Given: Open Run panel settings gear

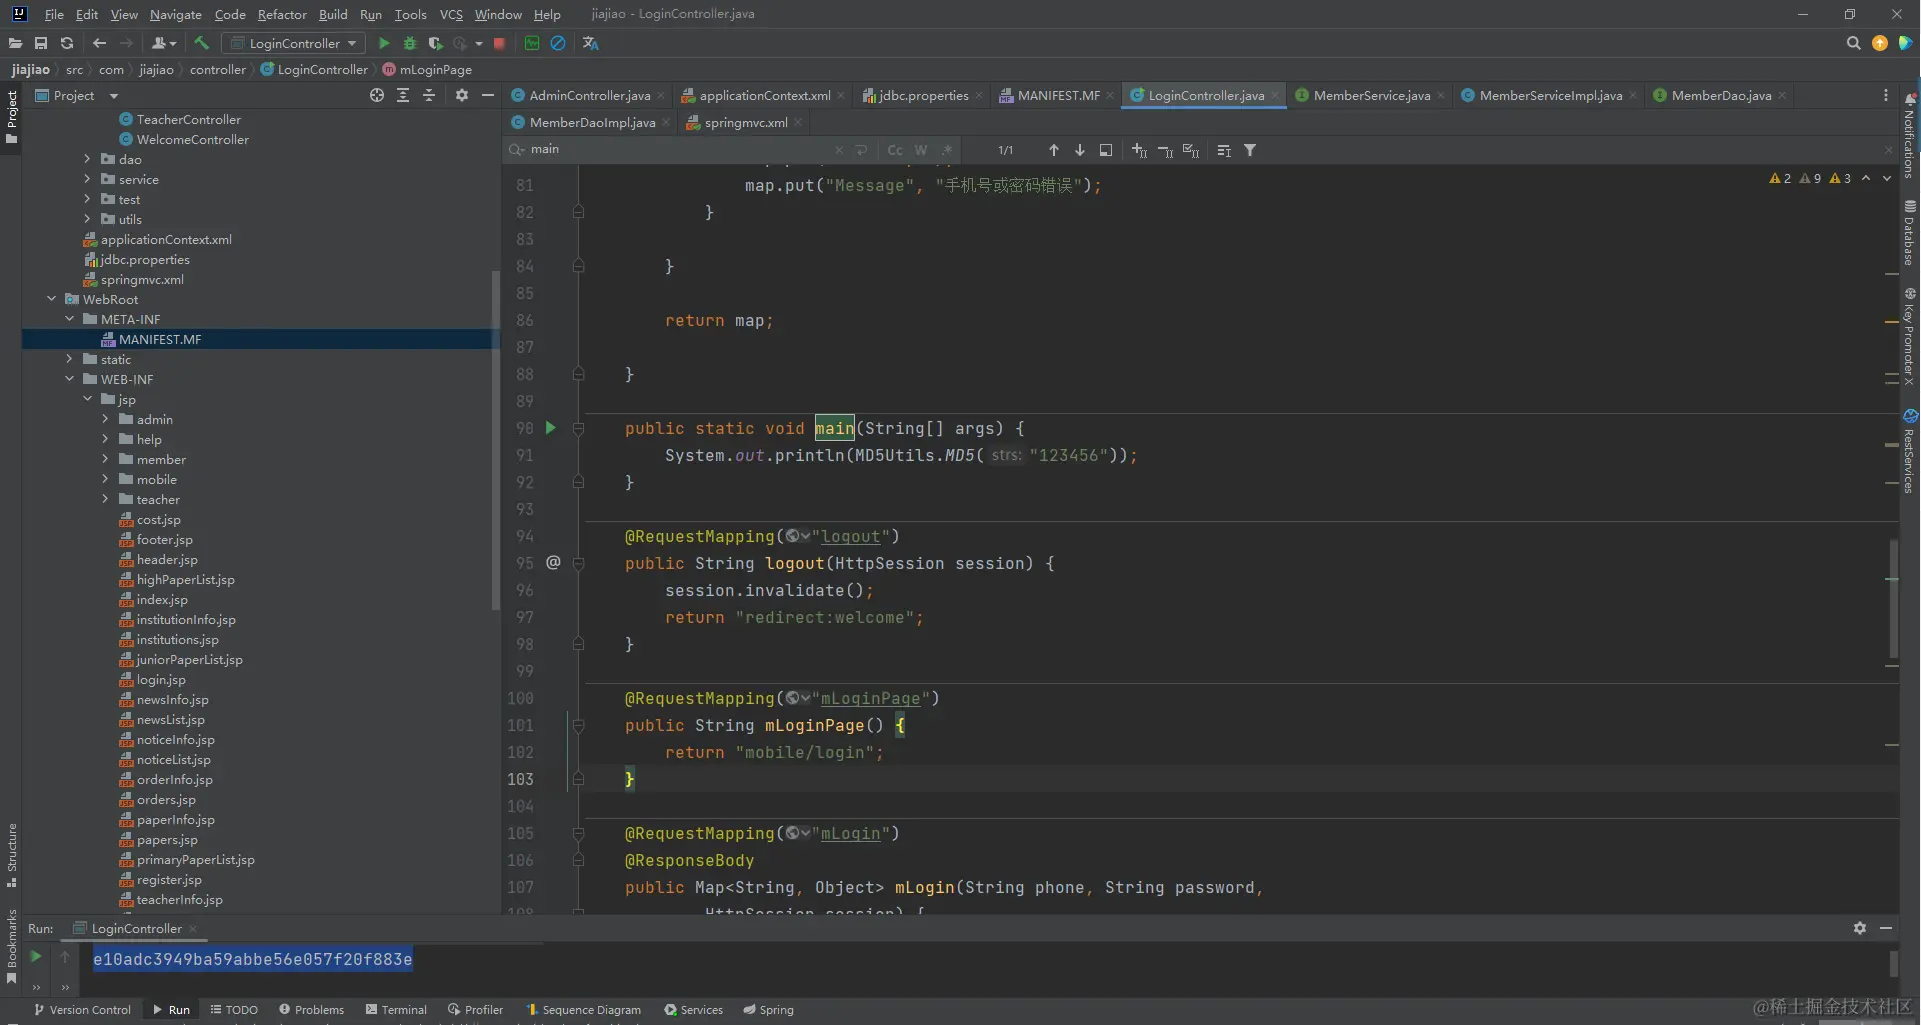Looking at the screenshot, I should point(1859,928).
